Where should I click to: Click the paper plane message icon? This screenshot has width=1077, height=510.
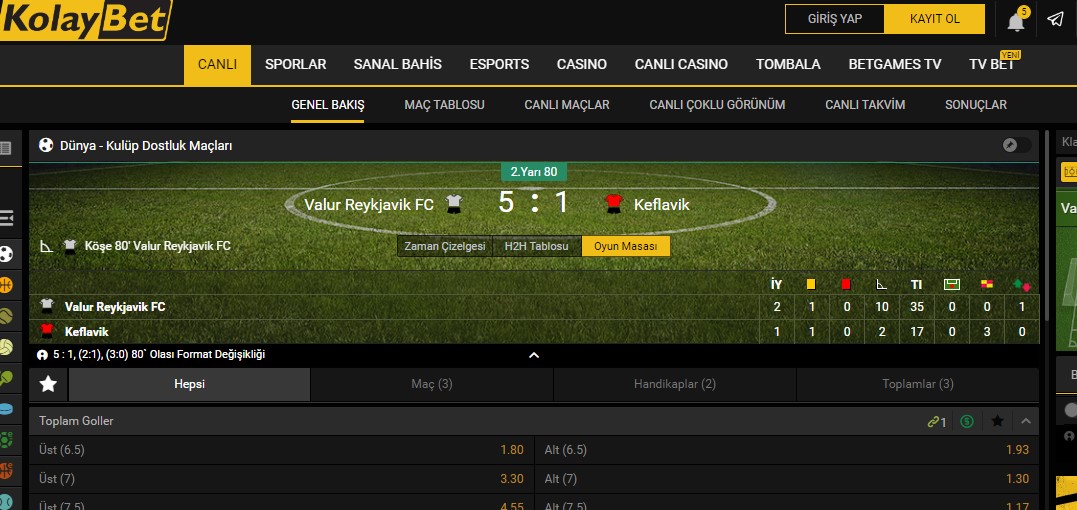pyautogui.click(x=1056, y=19)
